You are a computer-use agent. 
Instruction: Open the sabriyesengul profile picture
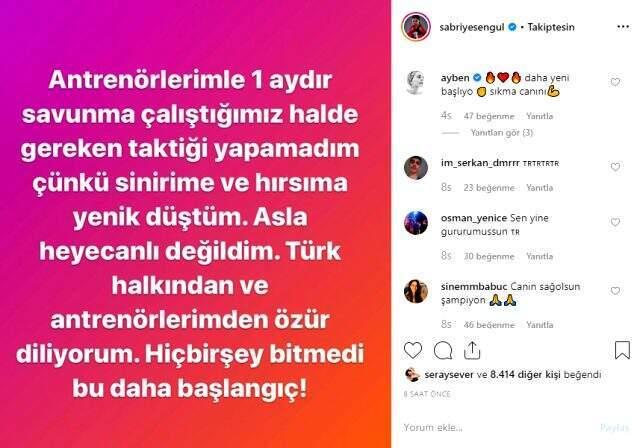[416, 27]
